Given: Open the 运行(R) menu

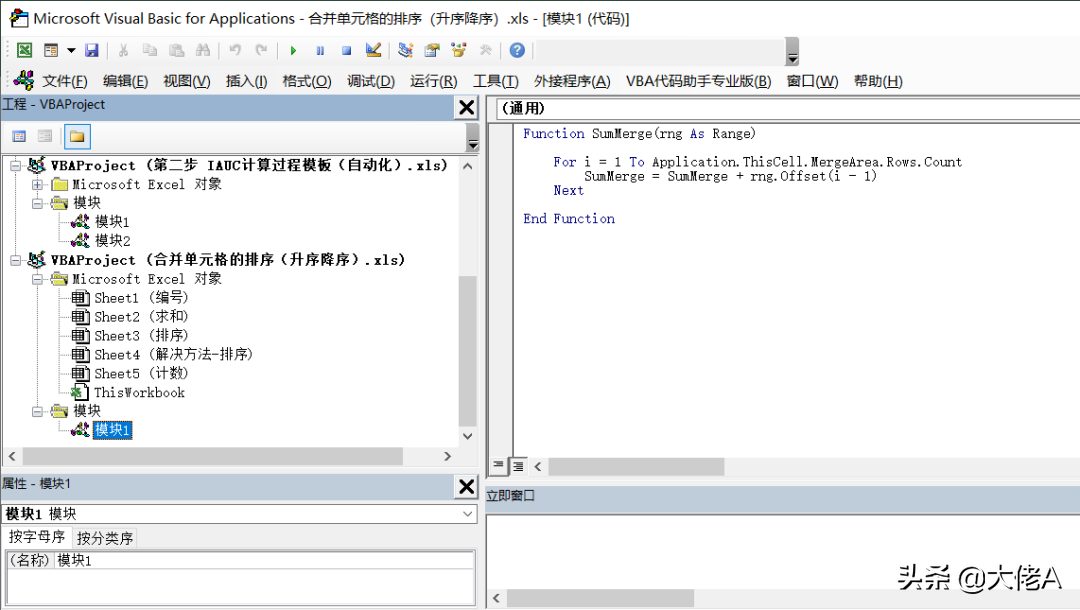Looking at the screenshot, I should (x=434, y=81).
